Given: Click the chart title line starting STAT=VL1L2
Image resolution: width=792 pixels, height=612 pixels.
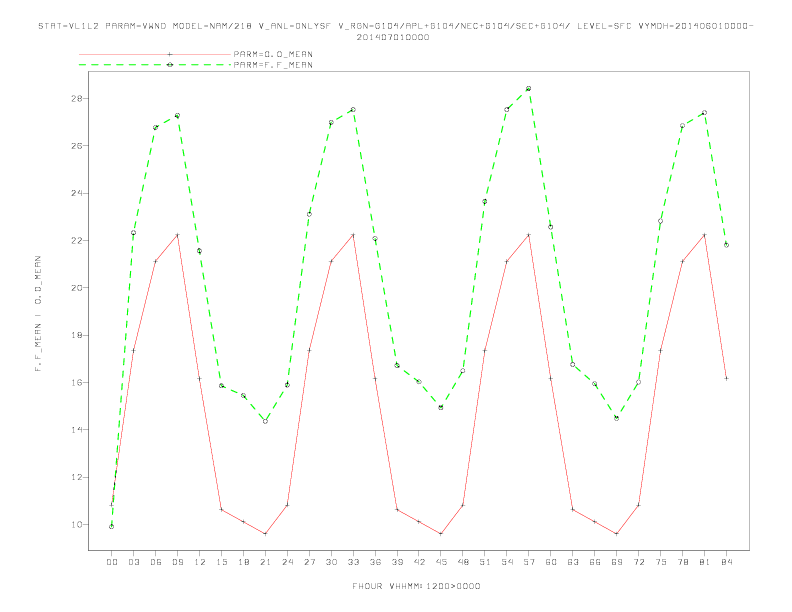Looking at the screenshot, I should [x=396, y=26].
